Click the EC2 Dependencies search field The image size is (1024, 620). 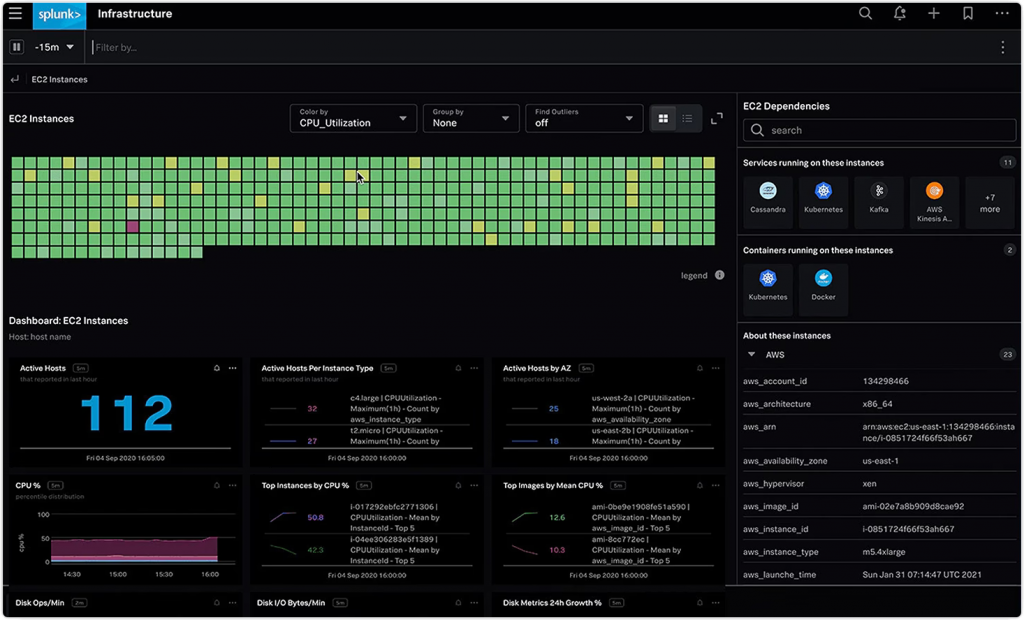pos(878,130)
